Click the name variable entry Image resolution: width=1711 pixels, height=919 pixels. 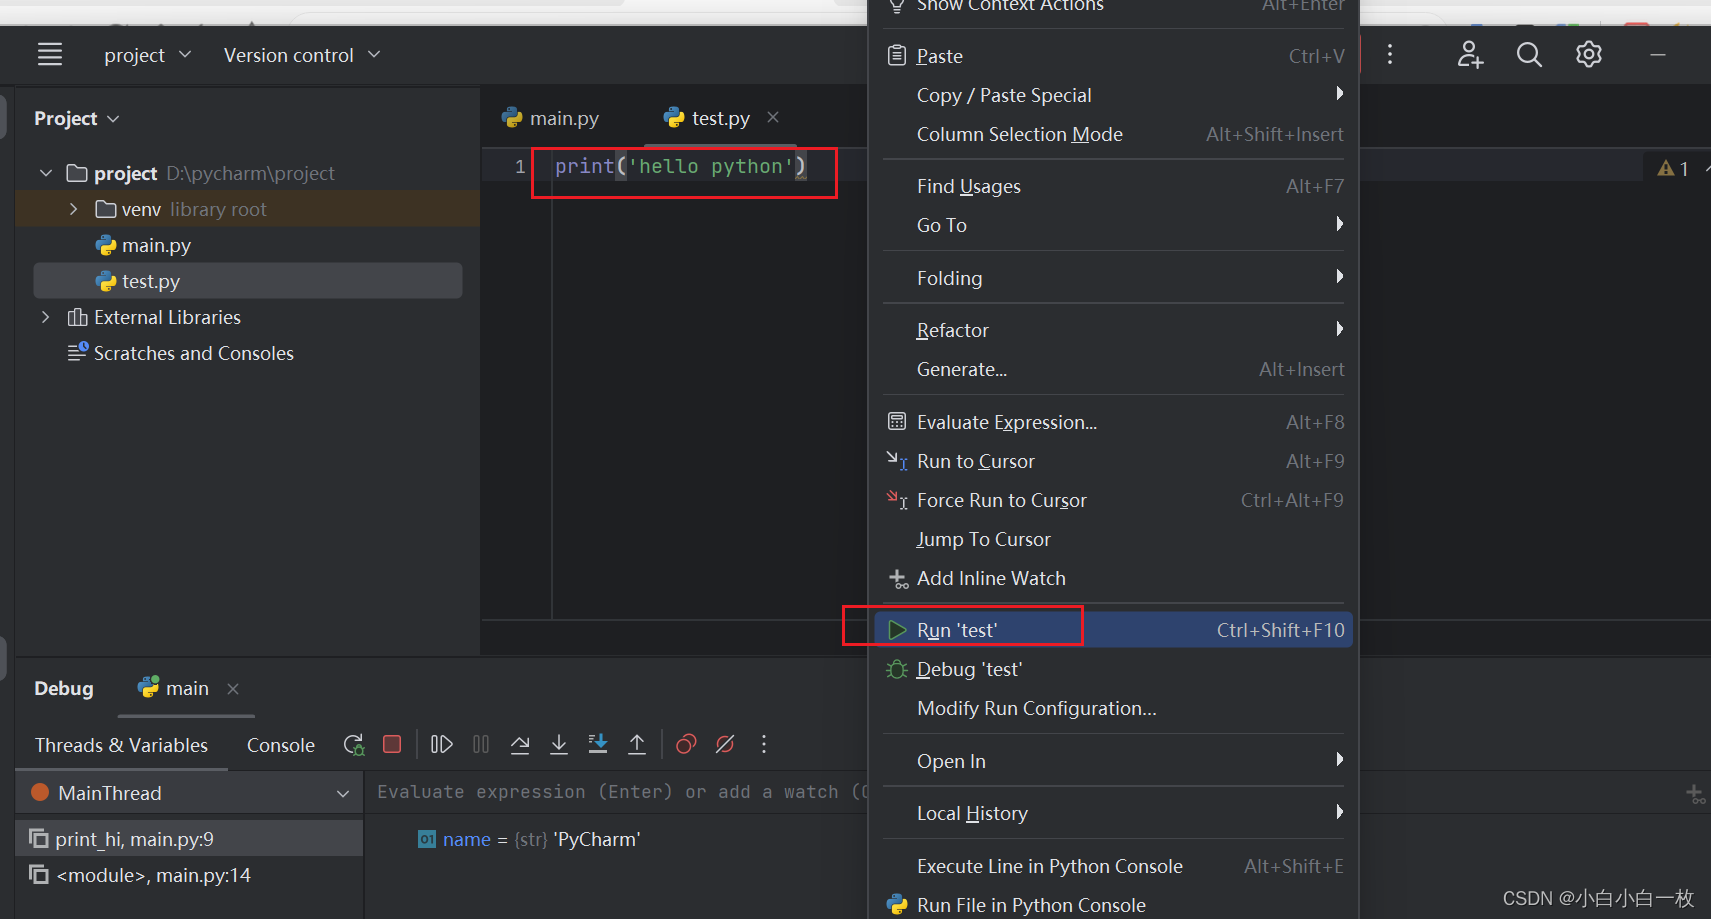529,839
